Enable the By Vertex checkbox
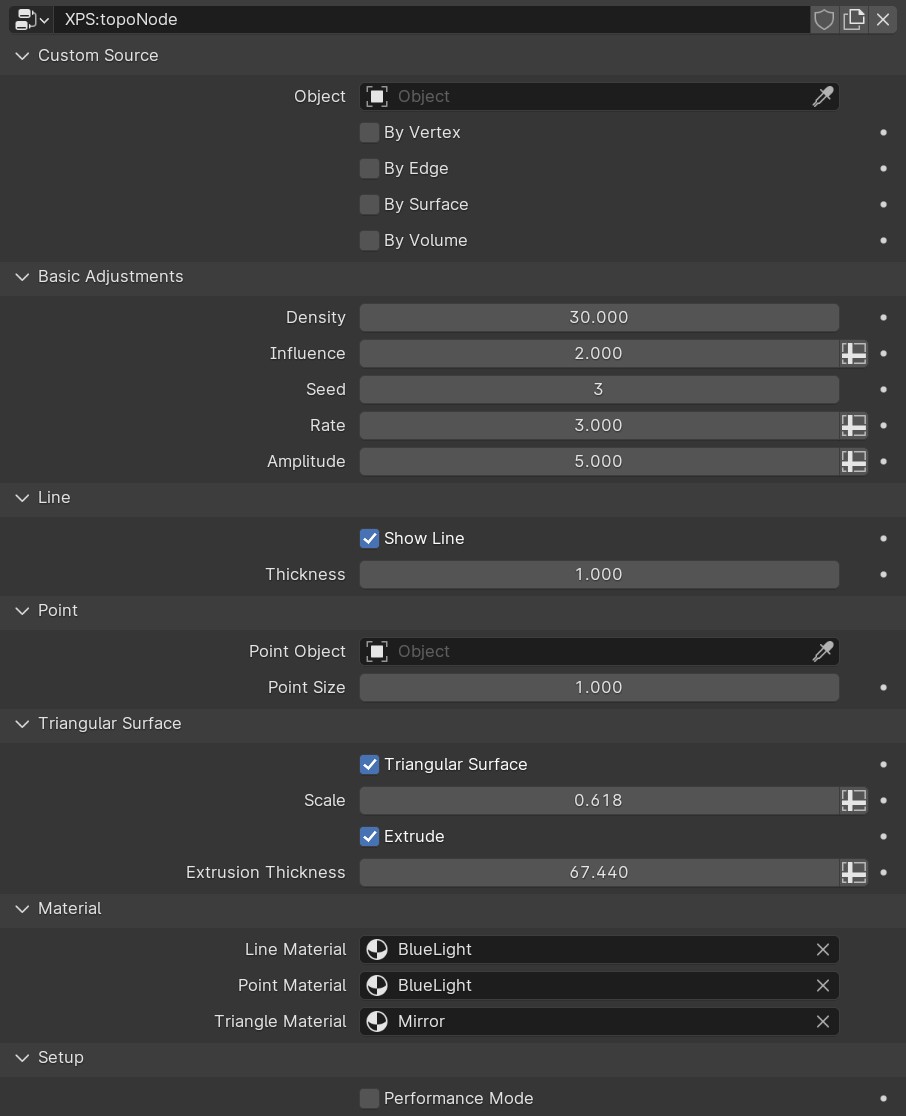Viewport: 906px width, 1116px height. coord(369,132)
